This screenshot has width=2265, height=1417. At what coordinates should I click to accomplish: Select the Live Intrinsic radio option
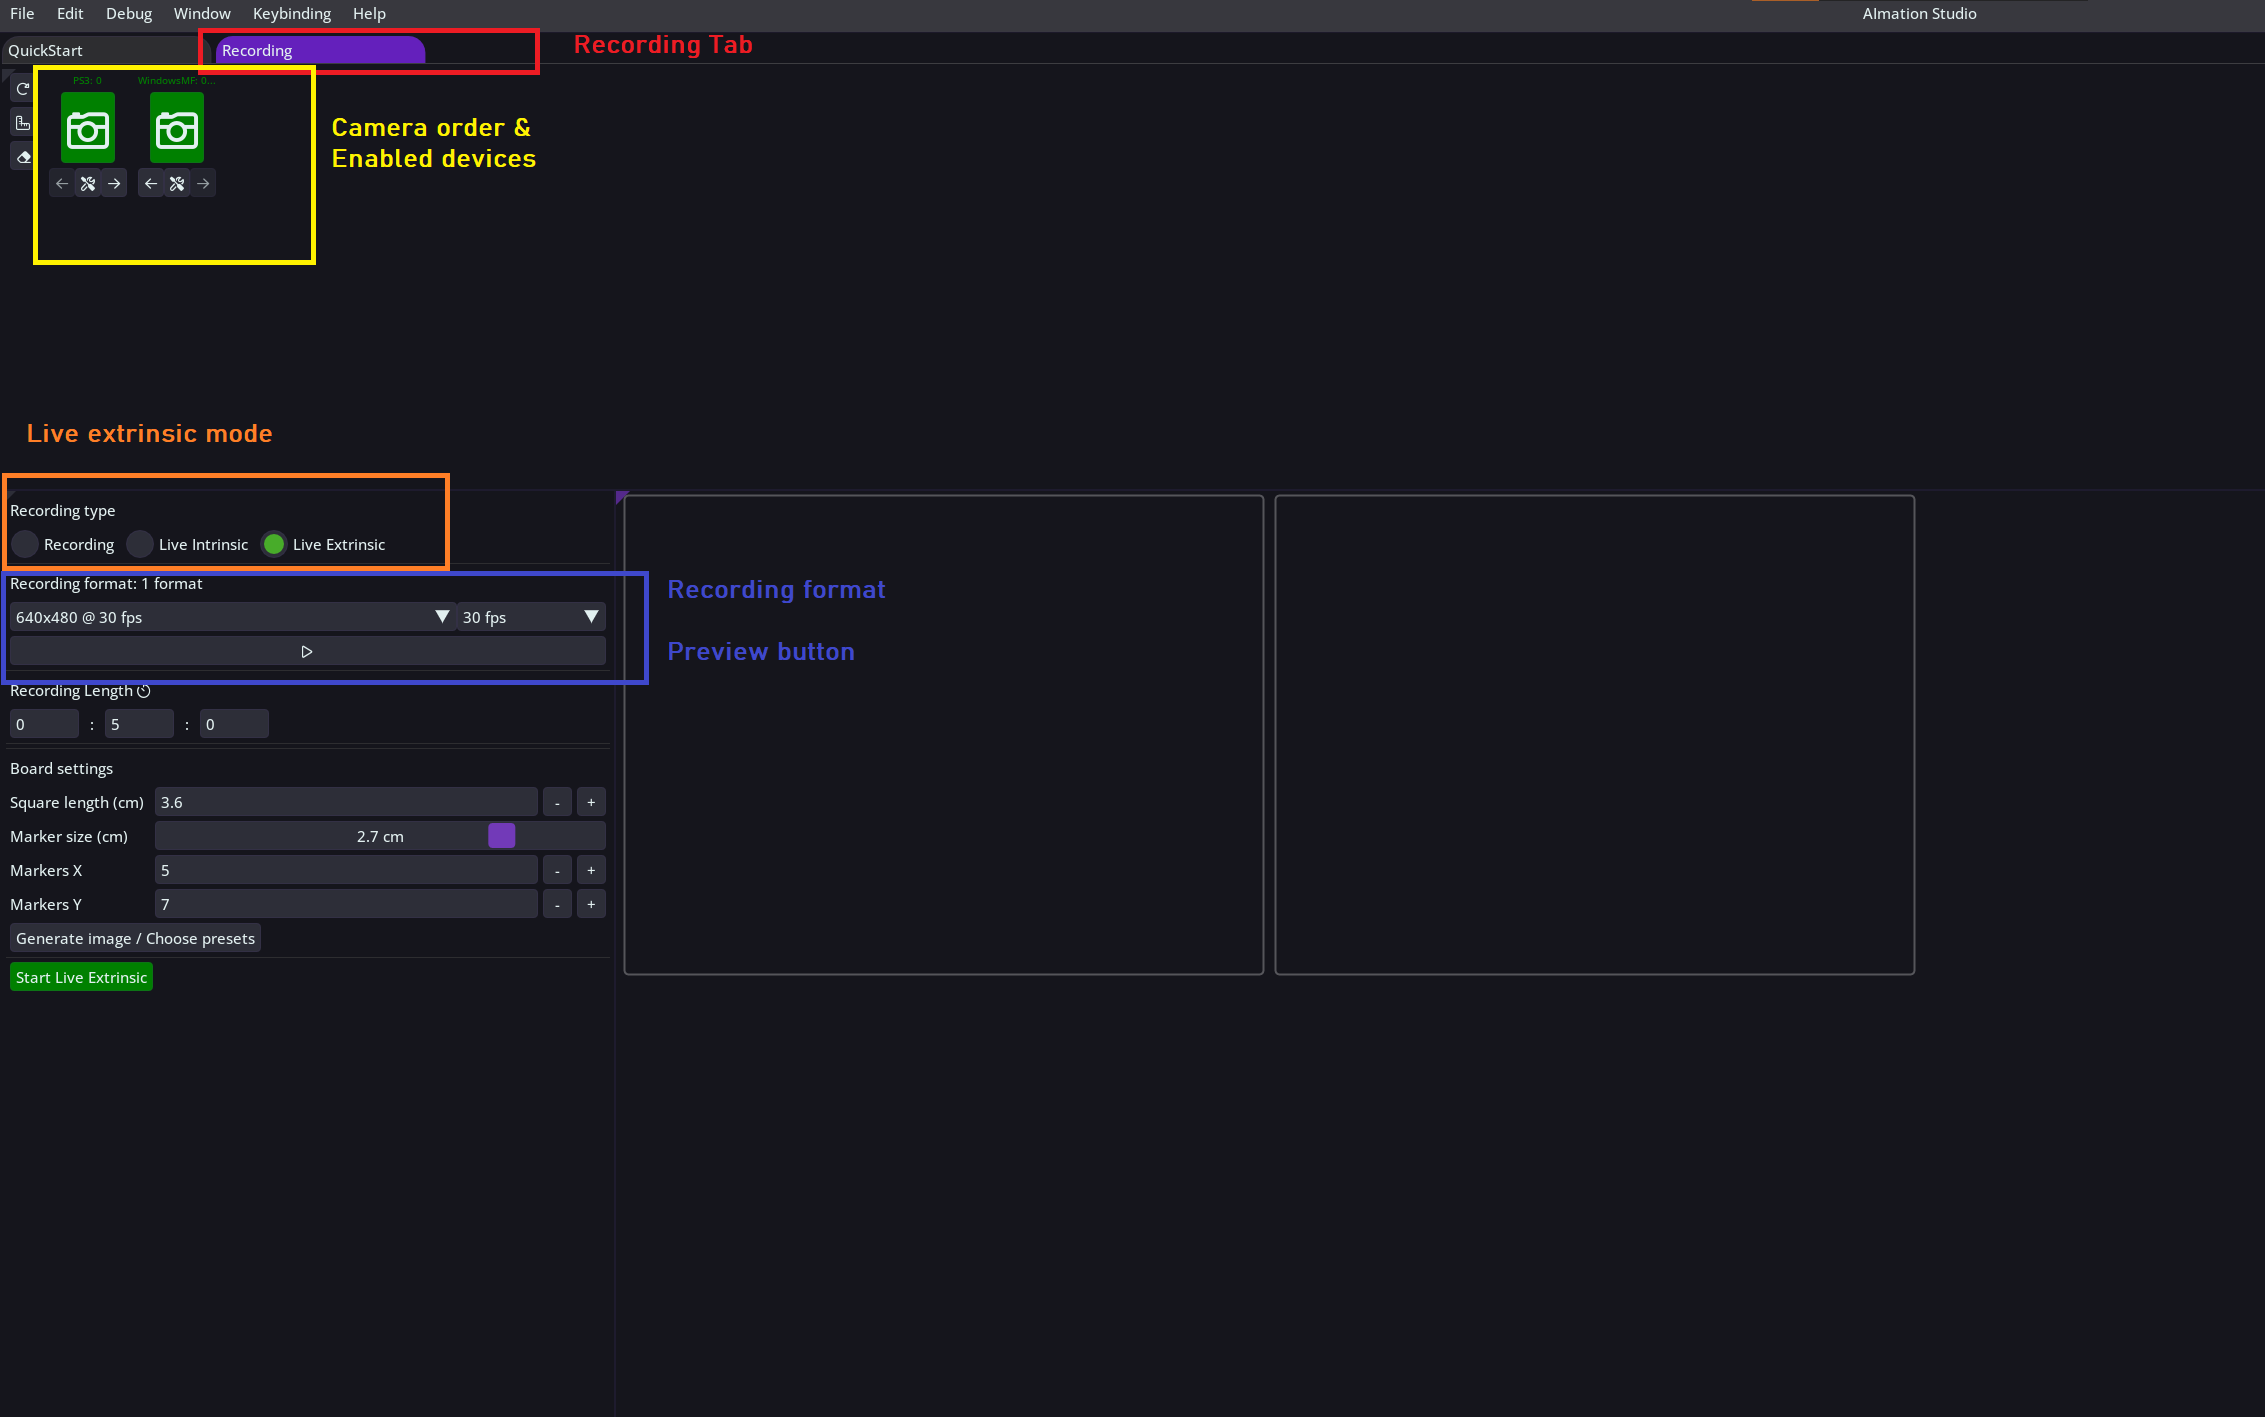click(140, 544)
